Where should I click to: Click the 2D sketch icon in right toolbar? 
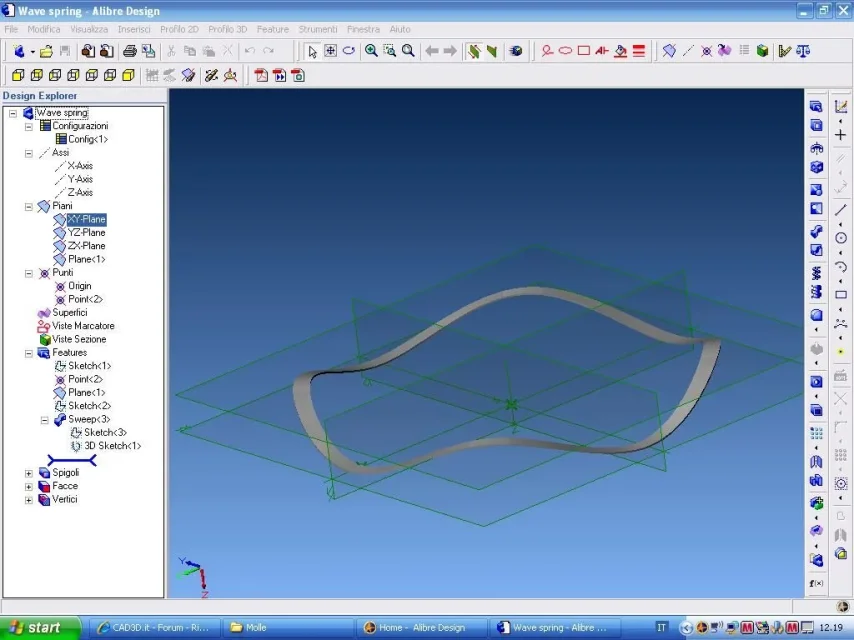click(x=841, y=106)
